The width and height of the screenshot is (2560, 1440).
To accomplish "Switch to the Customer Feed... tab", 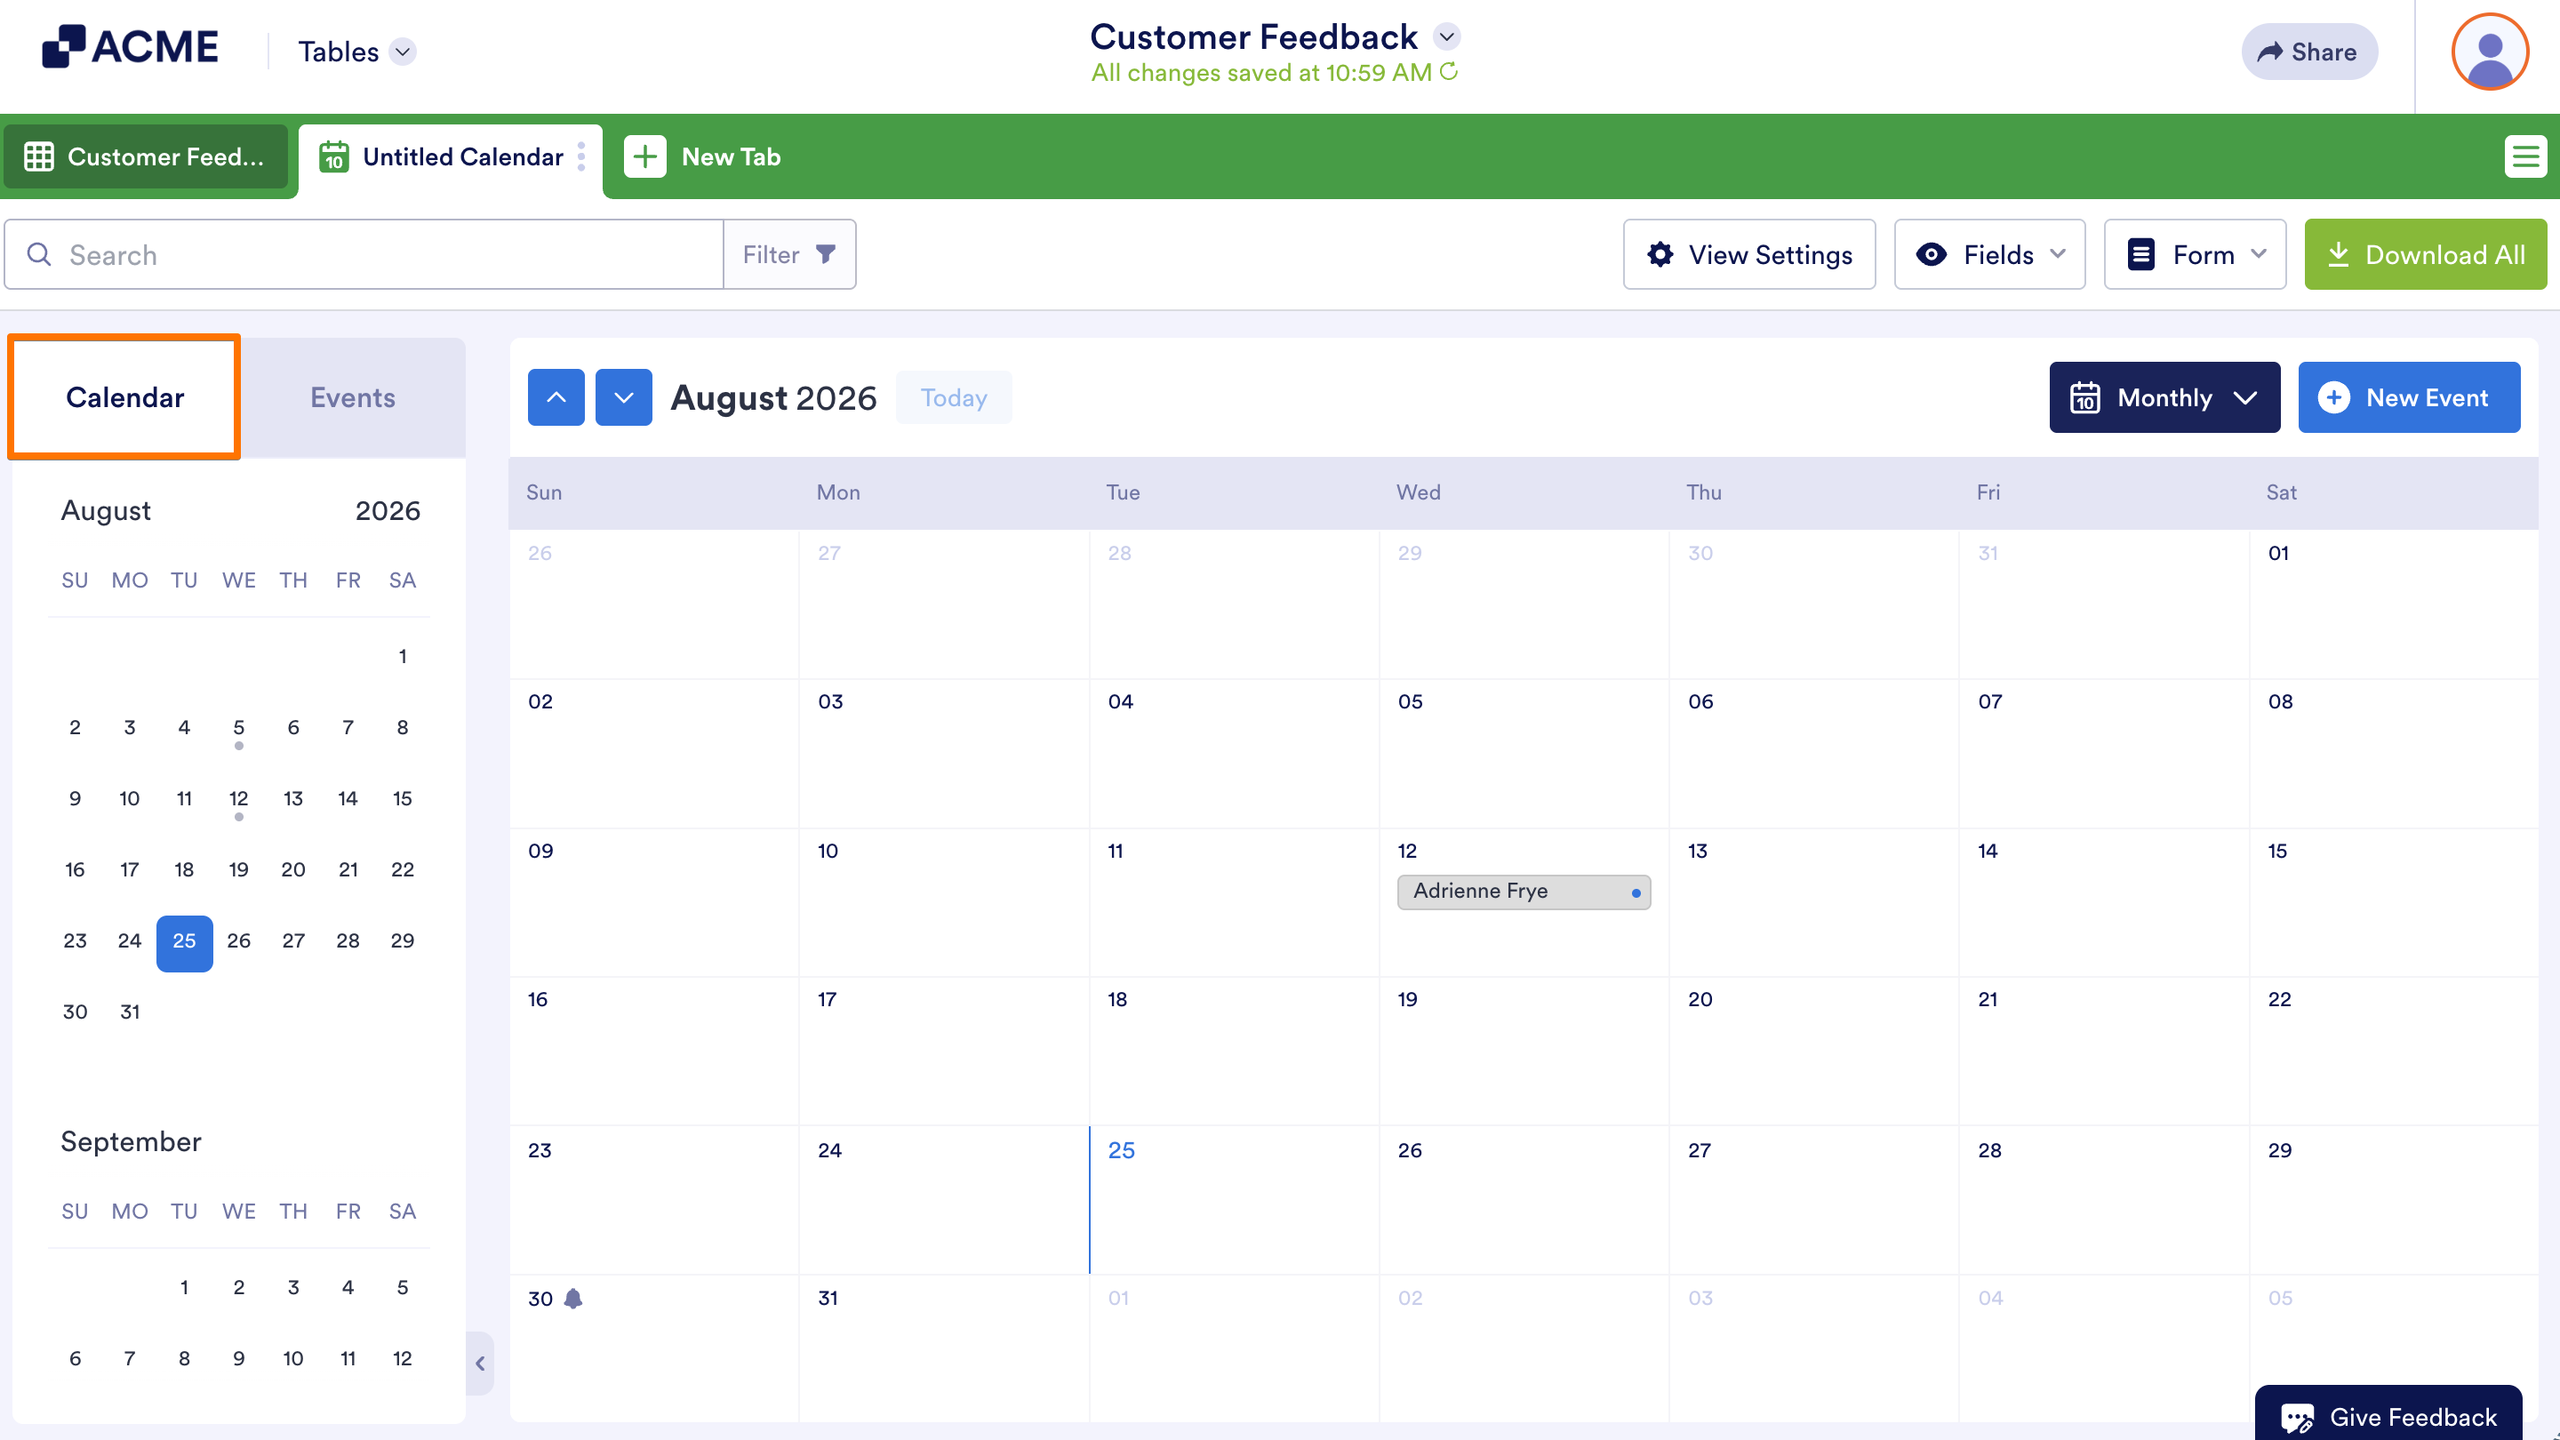I will (146, 157).
